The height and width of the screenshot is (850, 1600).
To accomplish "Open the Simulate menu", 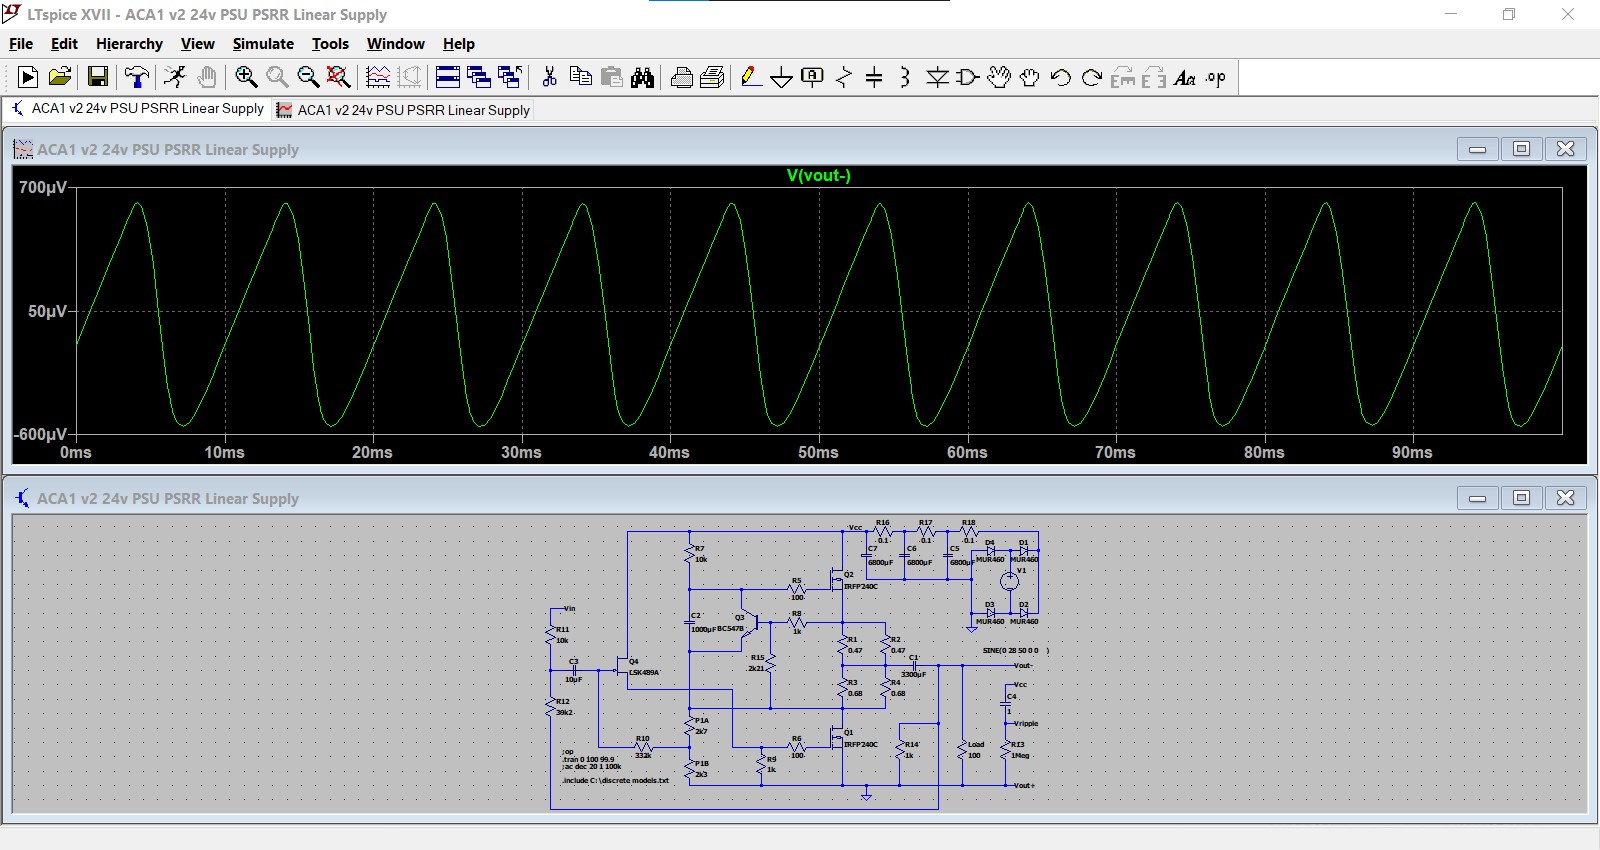I will point(263,44).
